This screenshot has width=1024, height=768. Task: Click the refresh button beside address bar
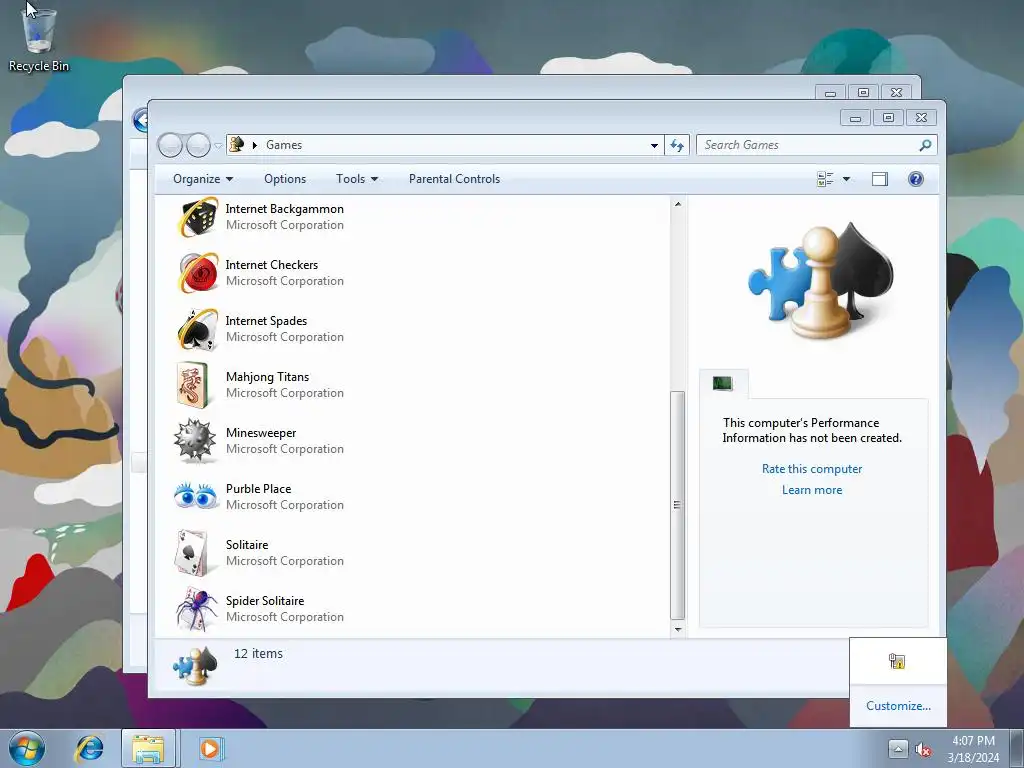pos(677,145)
